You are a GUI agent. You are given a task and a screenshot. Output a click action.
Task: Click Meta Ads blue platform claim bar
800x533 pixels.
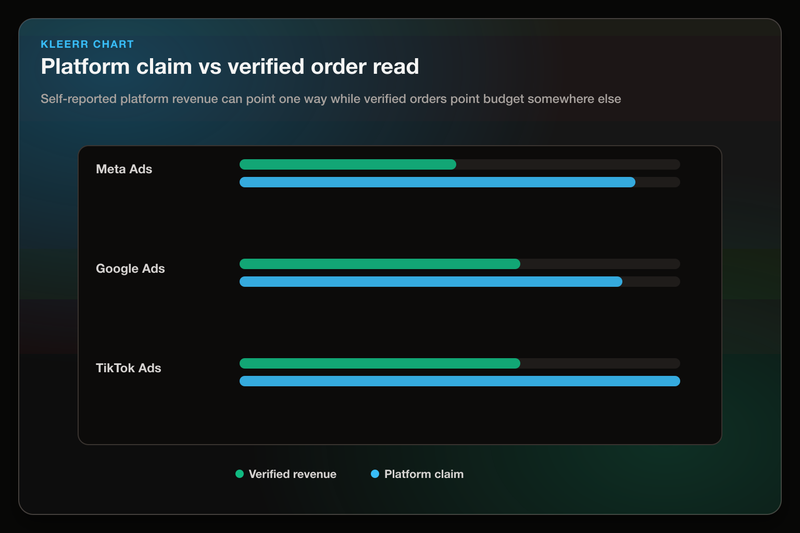click(437, 182)
